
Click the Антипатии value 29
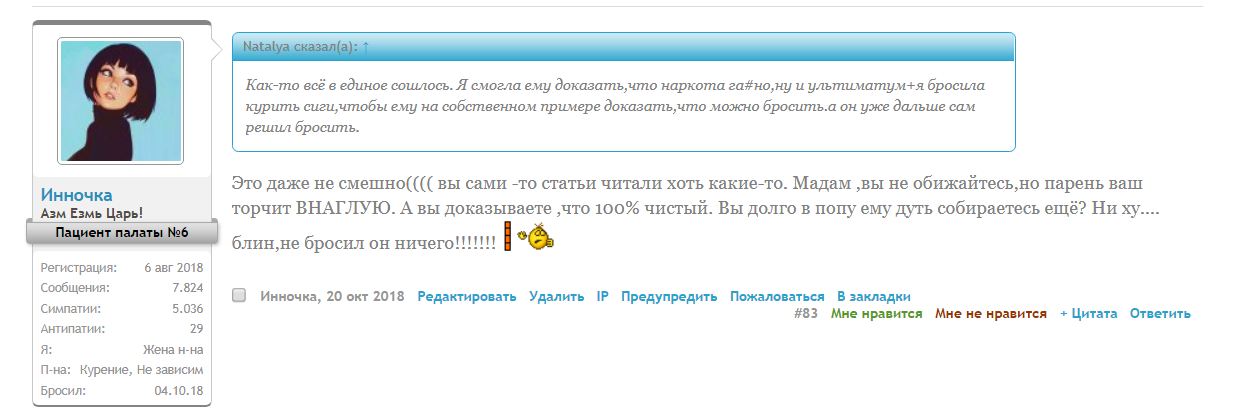[x=197, y=328]
